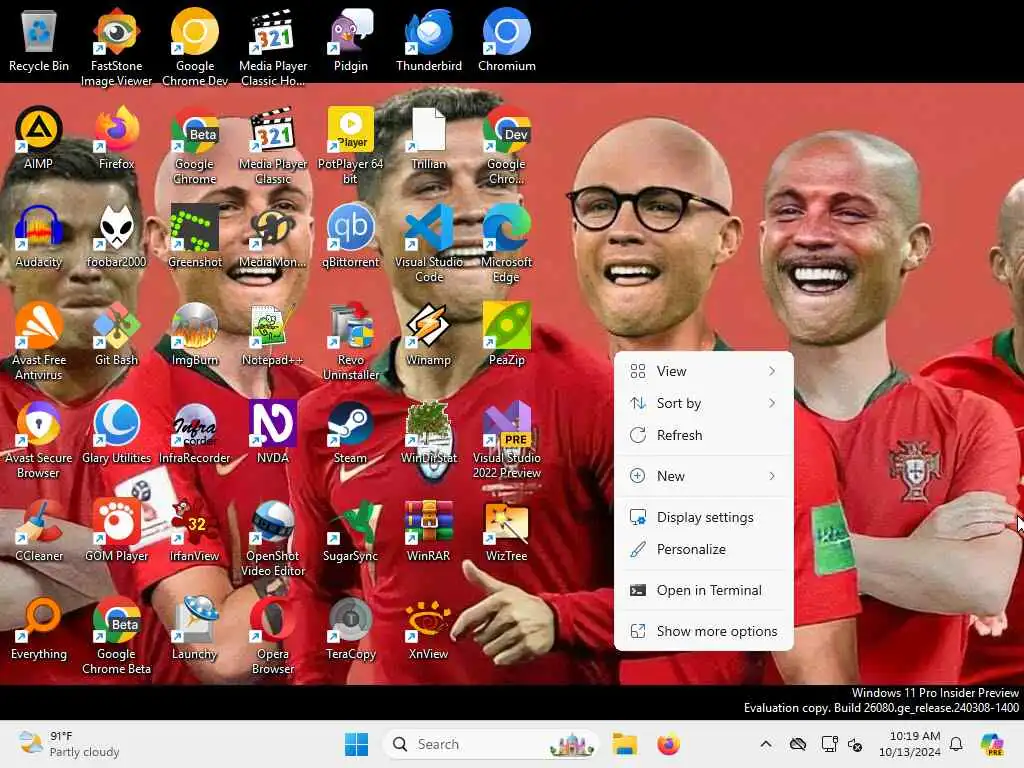This screenshot has width=1024, height=768.
Task: Open Notepad++ desktop shortcut
Action: pyautogui.click(x=272, y=334)
